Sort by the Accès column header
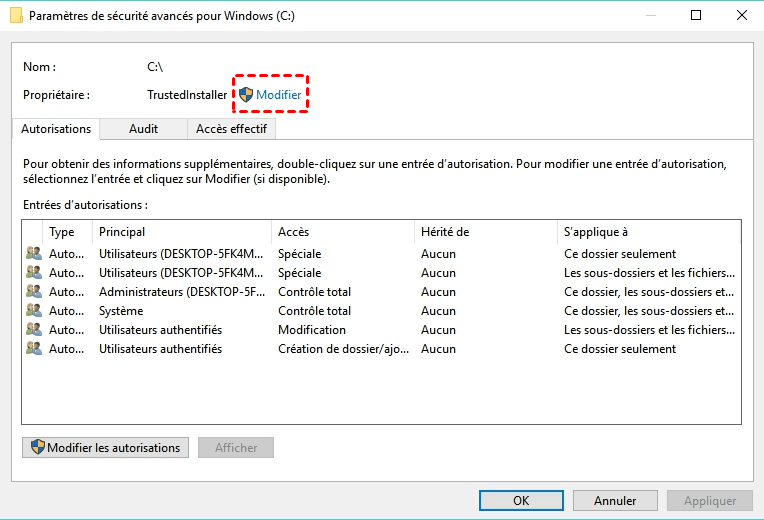The height and width of the screenshot is (520, 764). [343, 232]
